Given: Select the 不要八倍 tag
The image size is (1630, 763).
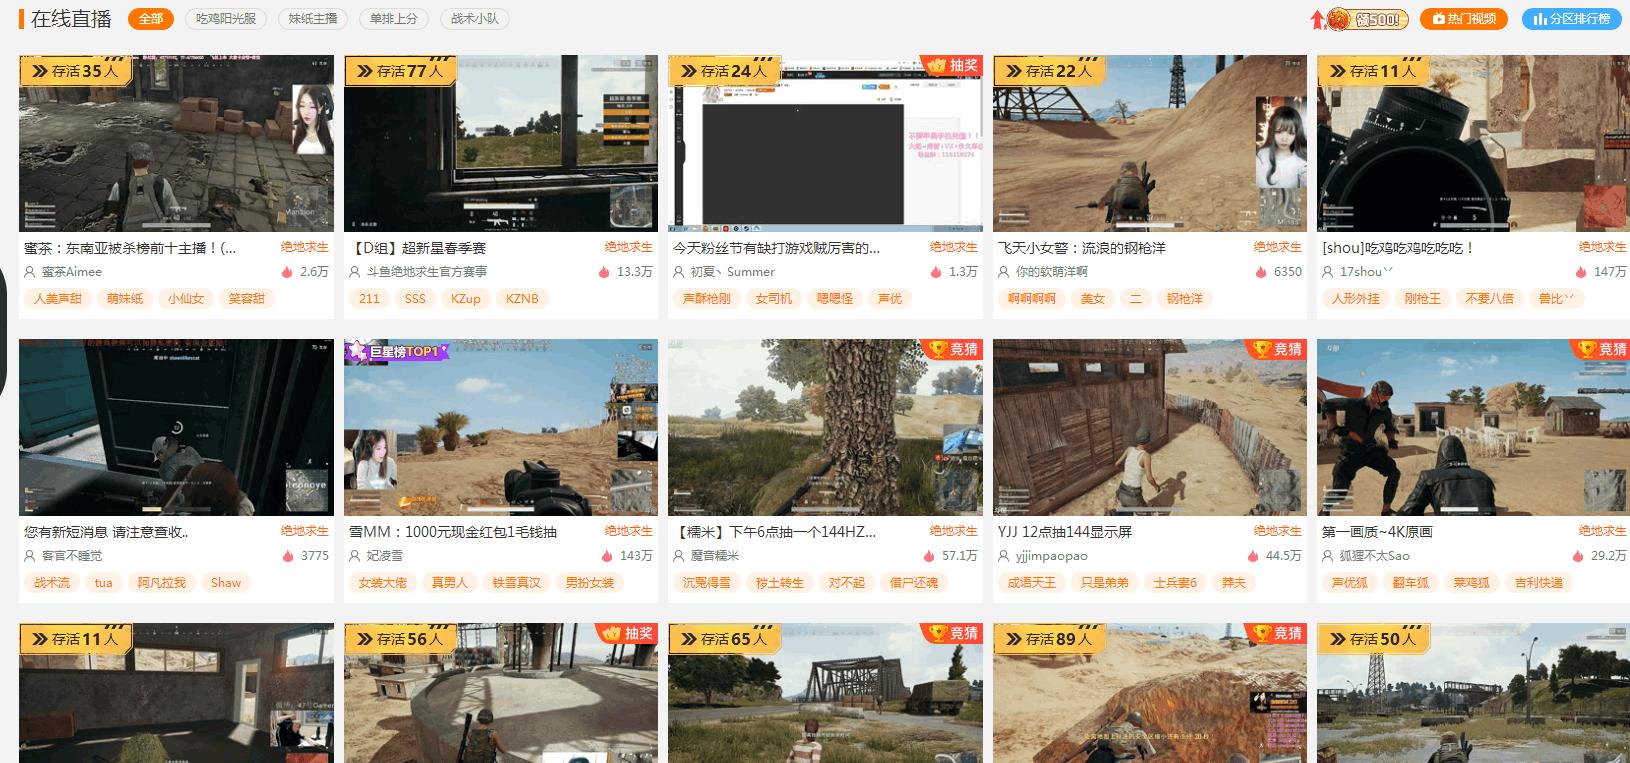Looking at the screenshot, I should pyautogui.click(x=1490, y=299).
